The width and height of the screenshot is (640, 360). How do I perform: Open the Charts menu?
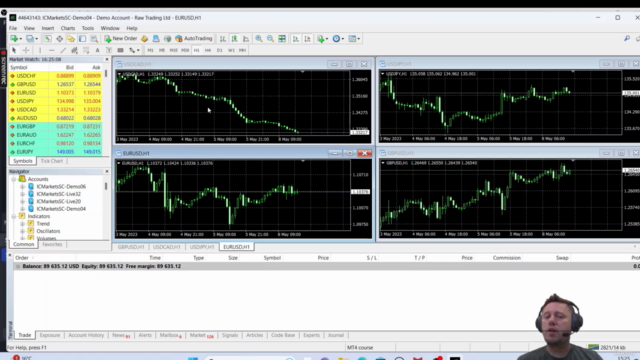point(68,28)
